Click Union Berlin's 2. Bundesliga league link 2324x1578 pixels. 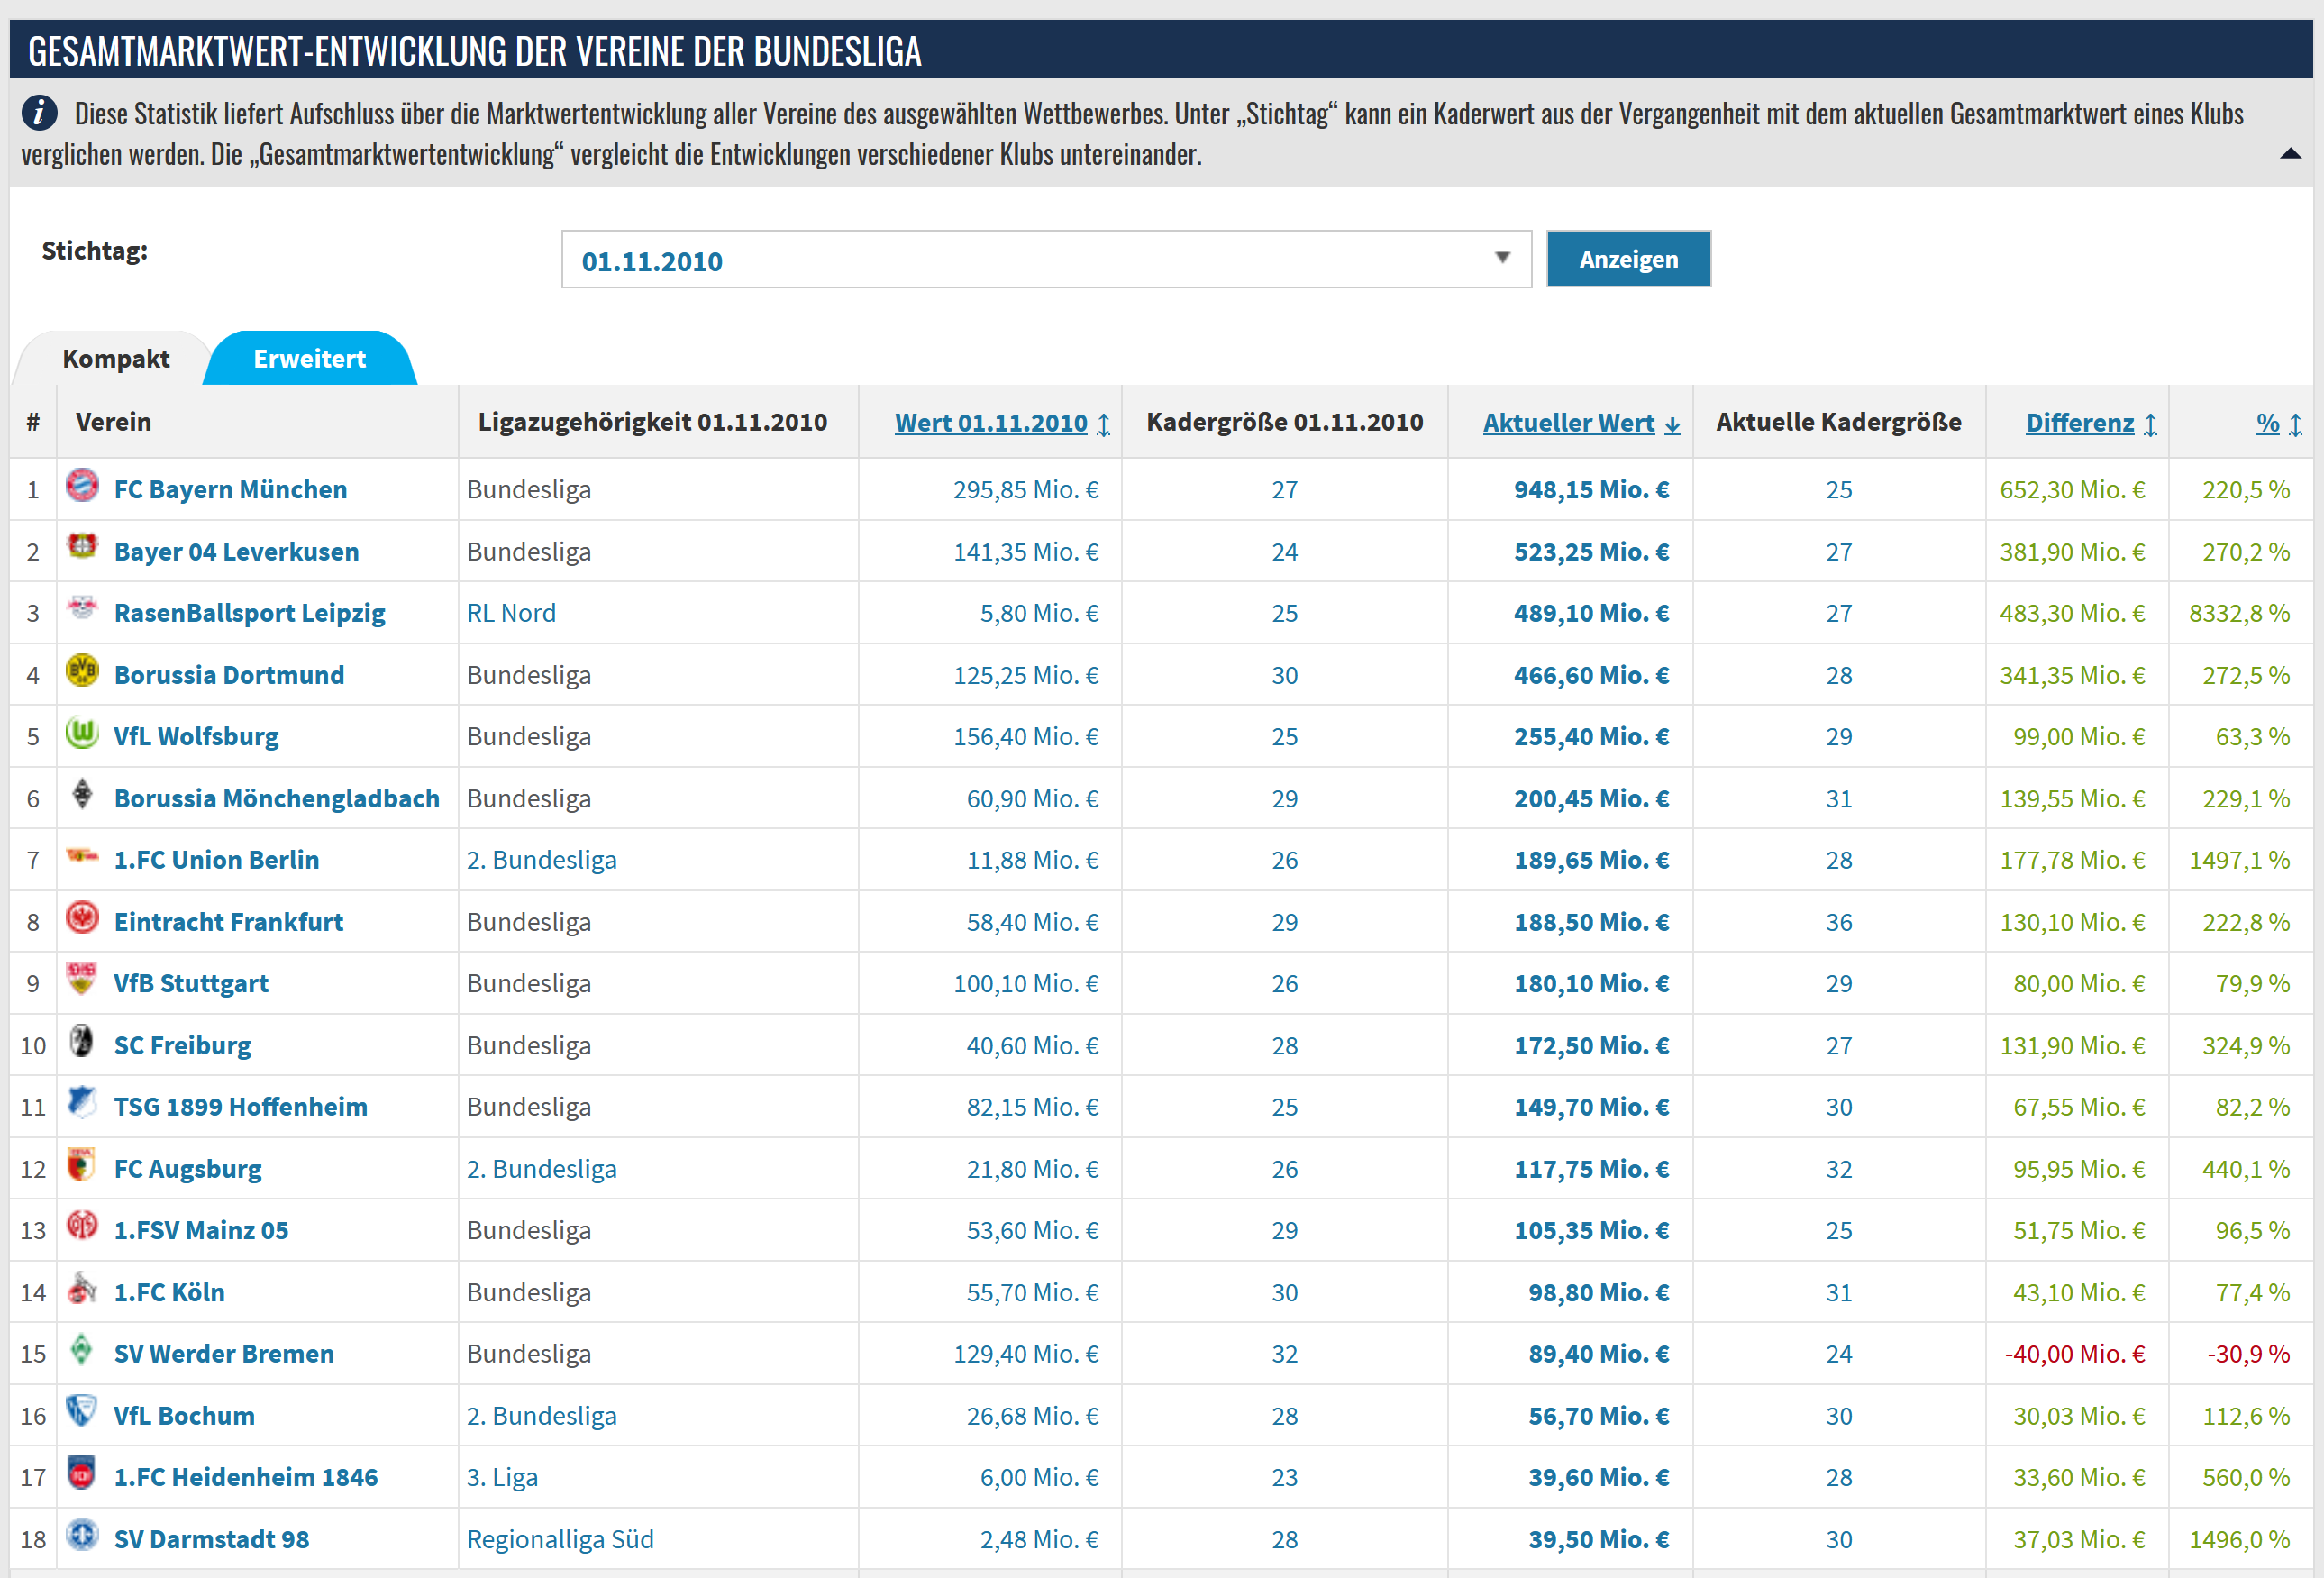(542, 860)
